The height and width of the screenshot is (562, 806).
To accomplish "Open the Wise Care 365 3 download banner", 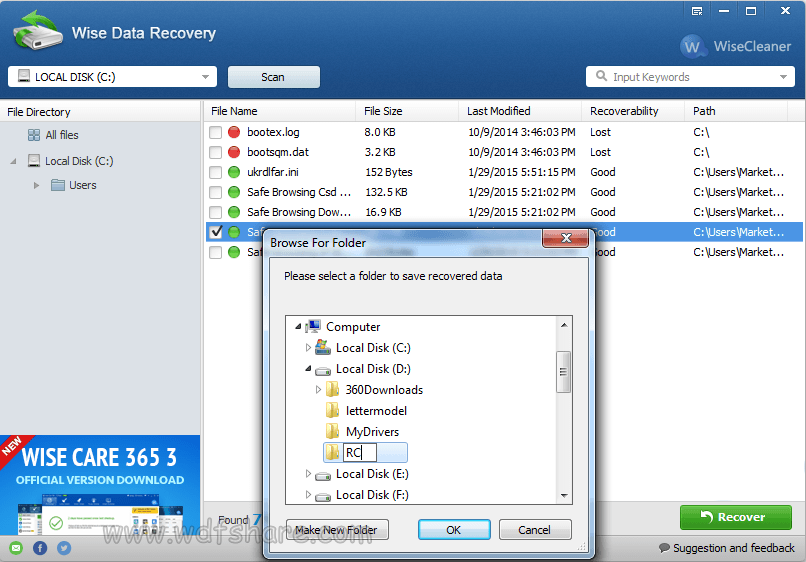I will pos(100,485).
